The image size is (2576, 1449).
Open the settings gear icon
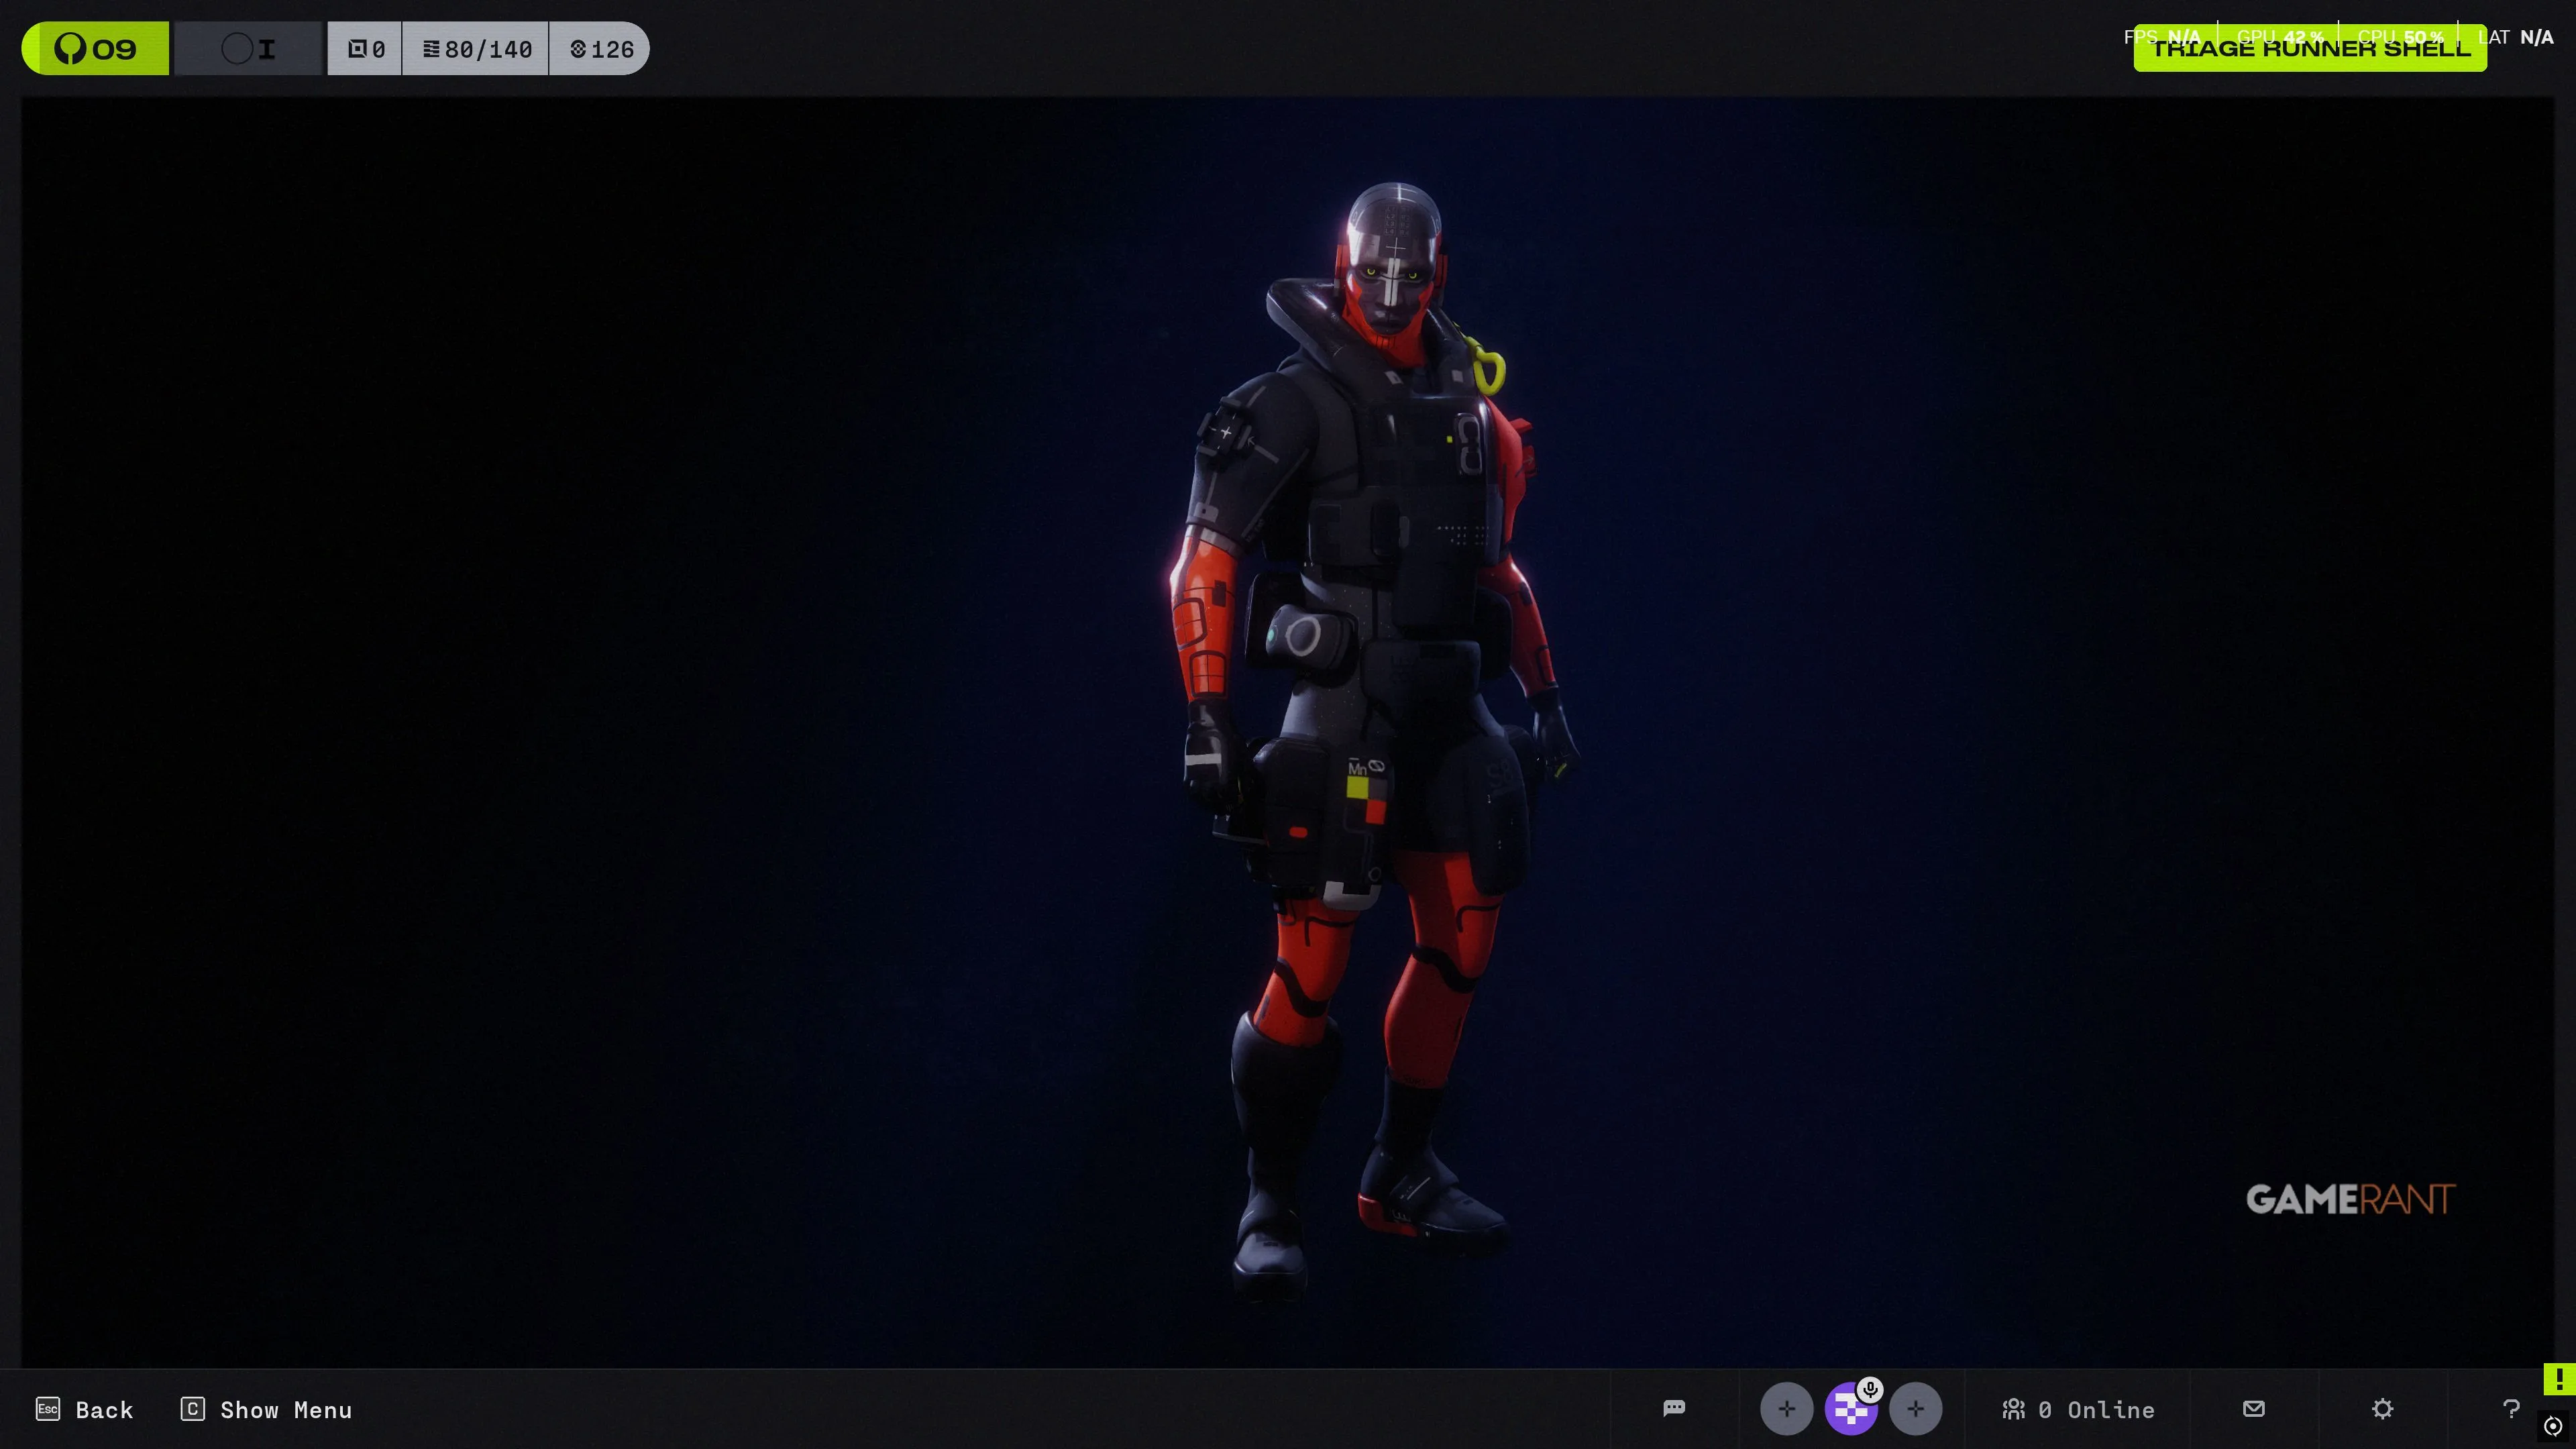coord(2382,1408)
